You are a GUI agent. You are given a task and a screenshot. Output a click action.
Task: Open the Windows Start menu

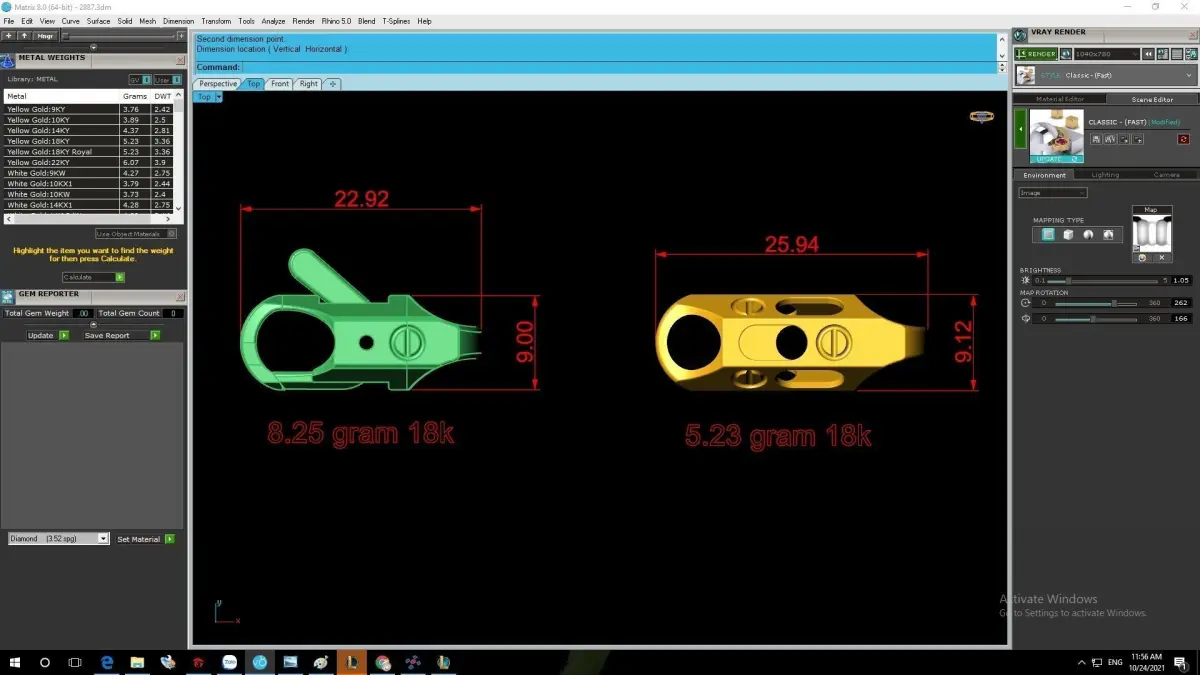pos(15,662)
